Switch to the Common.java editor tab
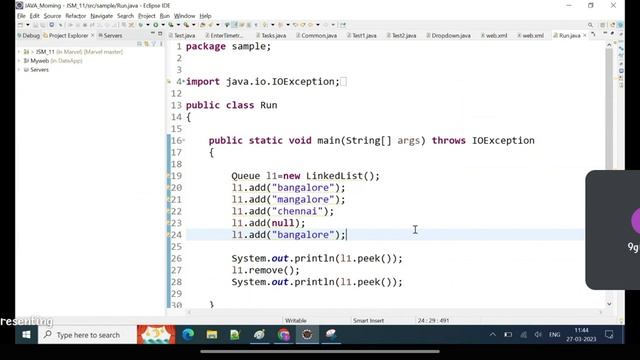Screen dimensions: 640x360 pos(316,36)
